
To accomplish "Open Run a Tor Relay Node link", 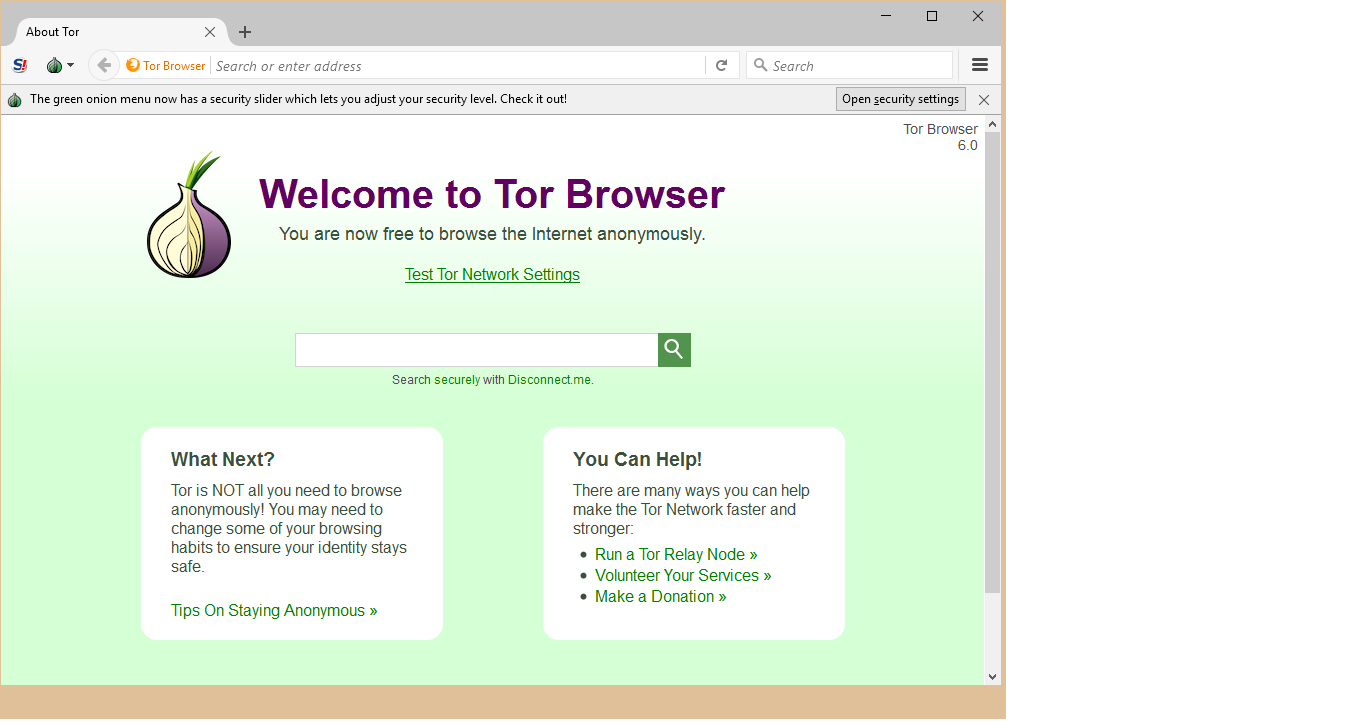I will pyautogui.click(x=676, y=554).
